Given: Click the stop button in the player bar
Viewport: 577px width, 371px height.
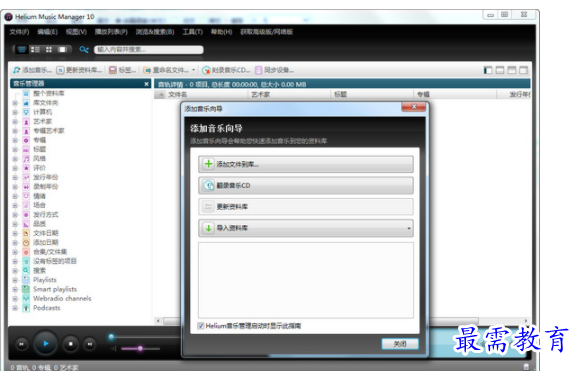Looking at the screenshot, I should coord(71,344).
